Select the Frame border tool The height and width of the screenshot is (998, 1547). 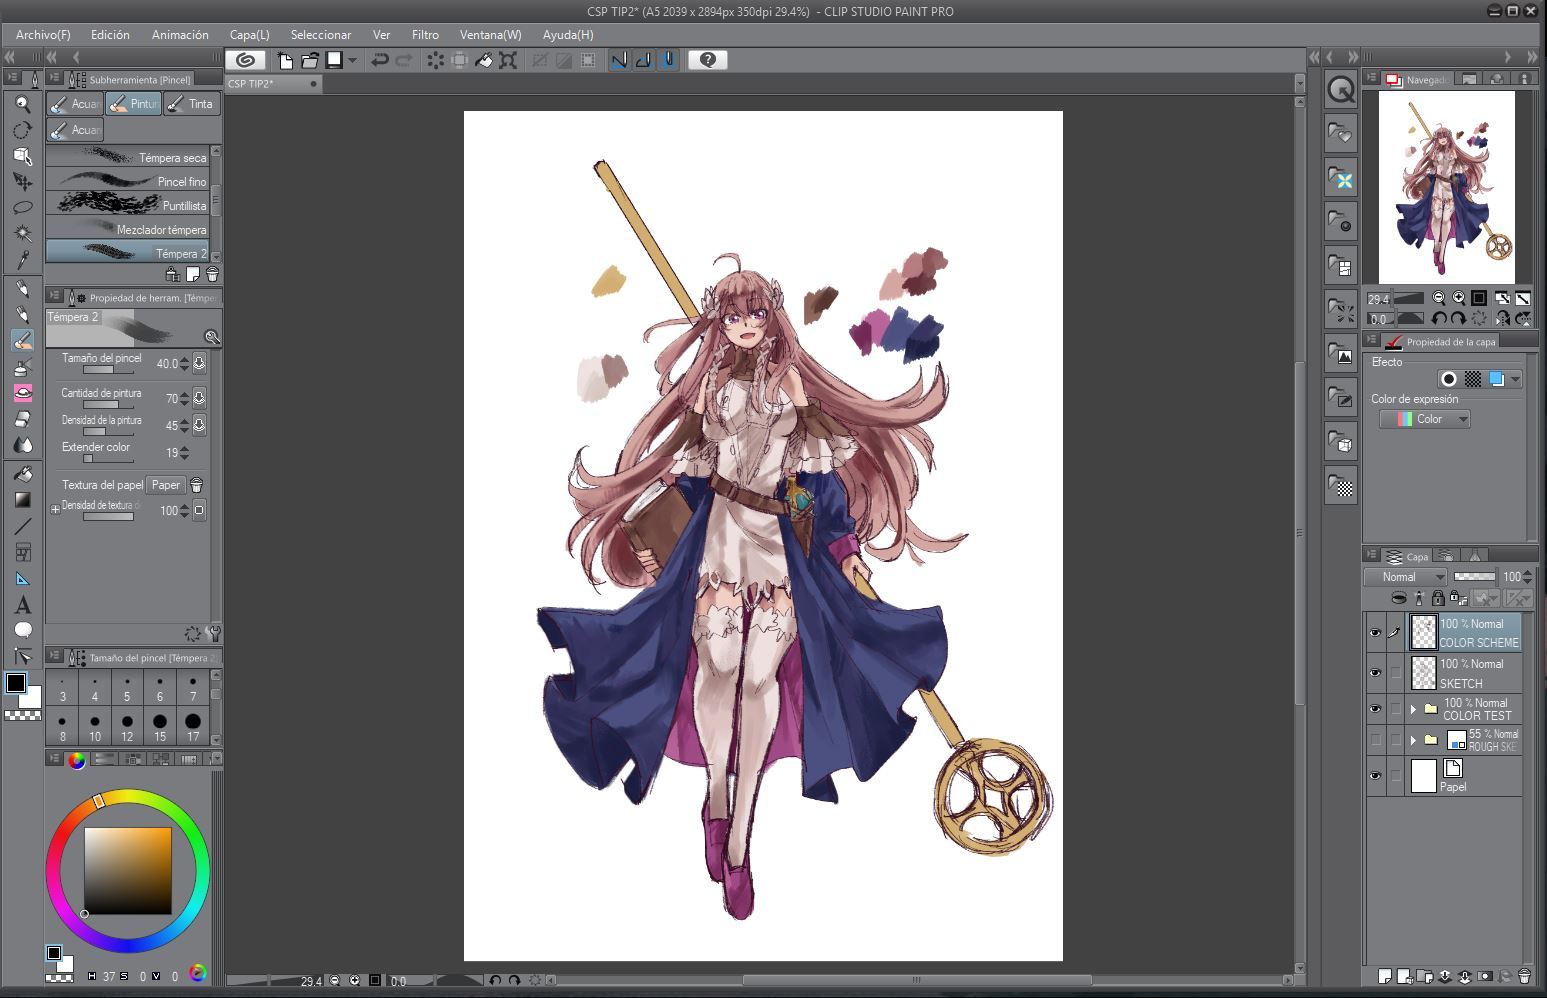[x=22, y=552]
